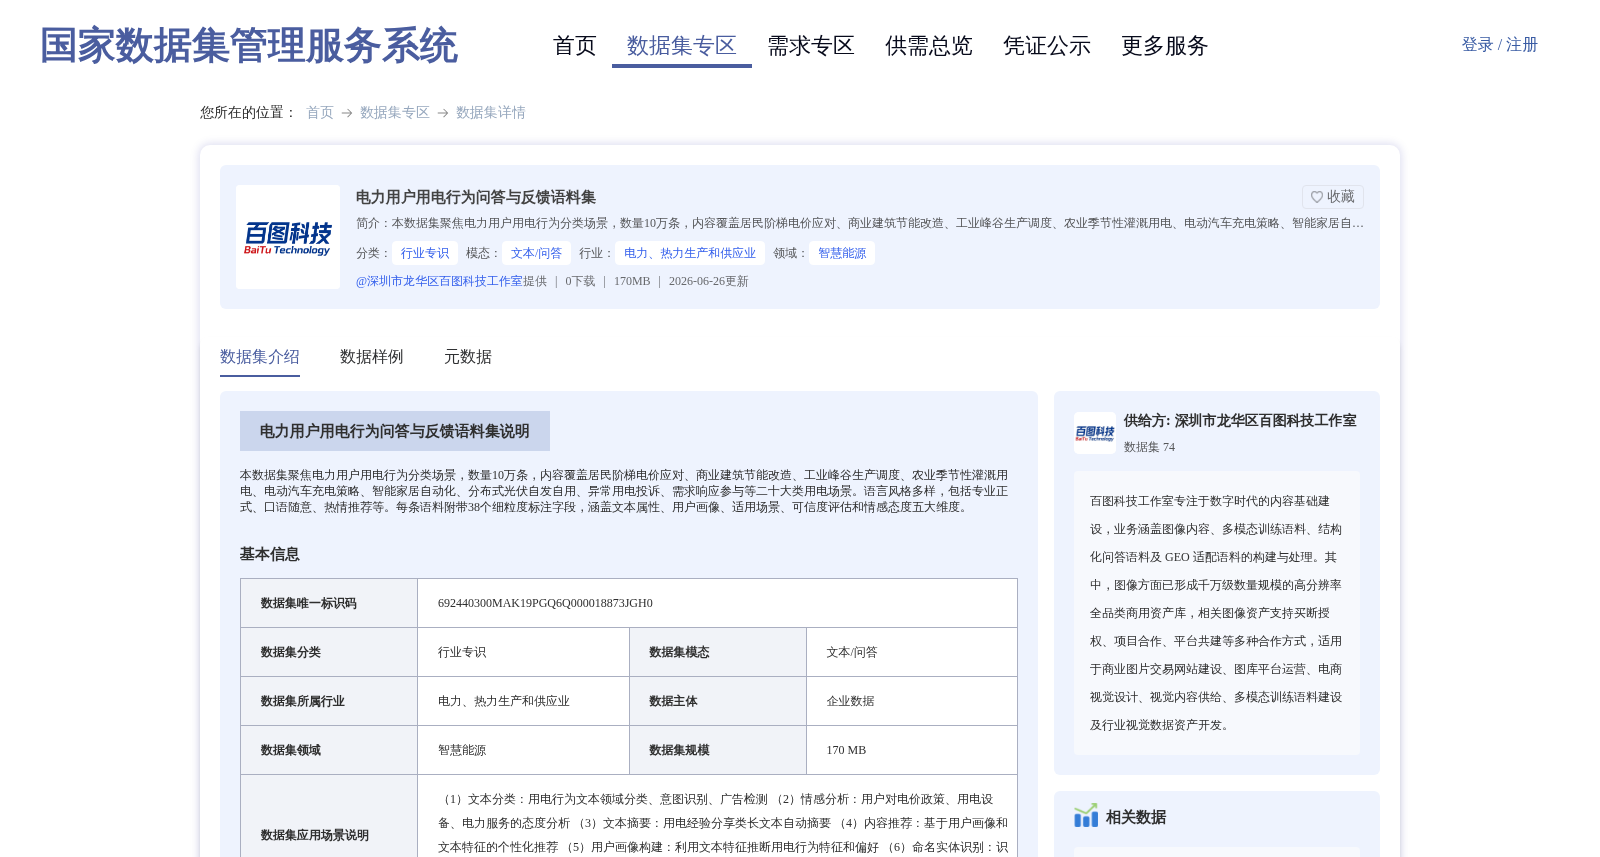Click the 数据集 74 count text
Screen dimensions: 1600x857
[1149, 447]
